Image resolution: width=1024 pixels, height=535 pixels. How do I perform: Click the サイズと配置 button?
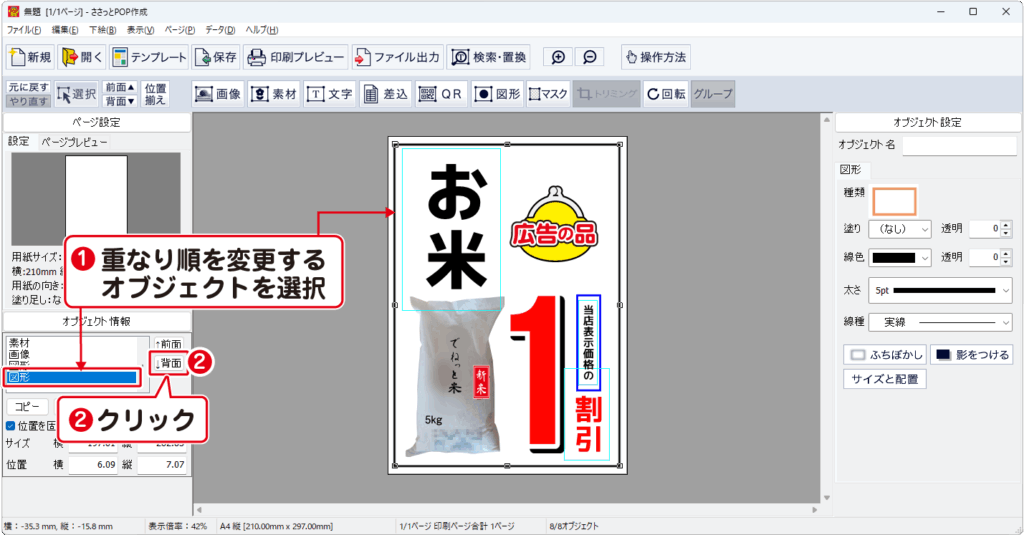coord(887,379)
